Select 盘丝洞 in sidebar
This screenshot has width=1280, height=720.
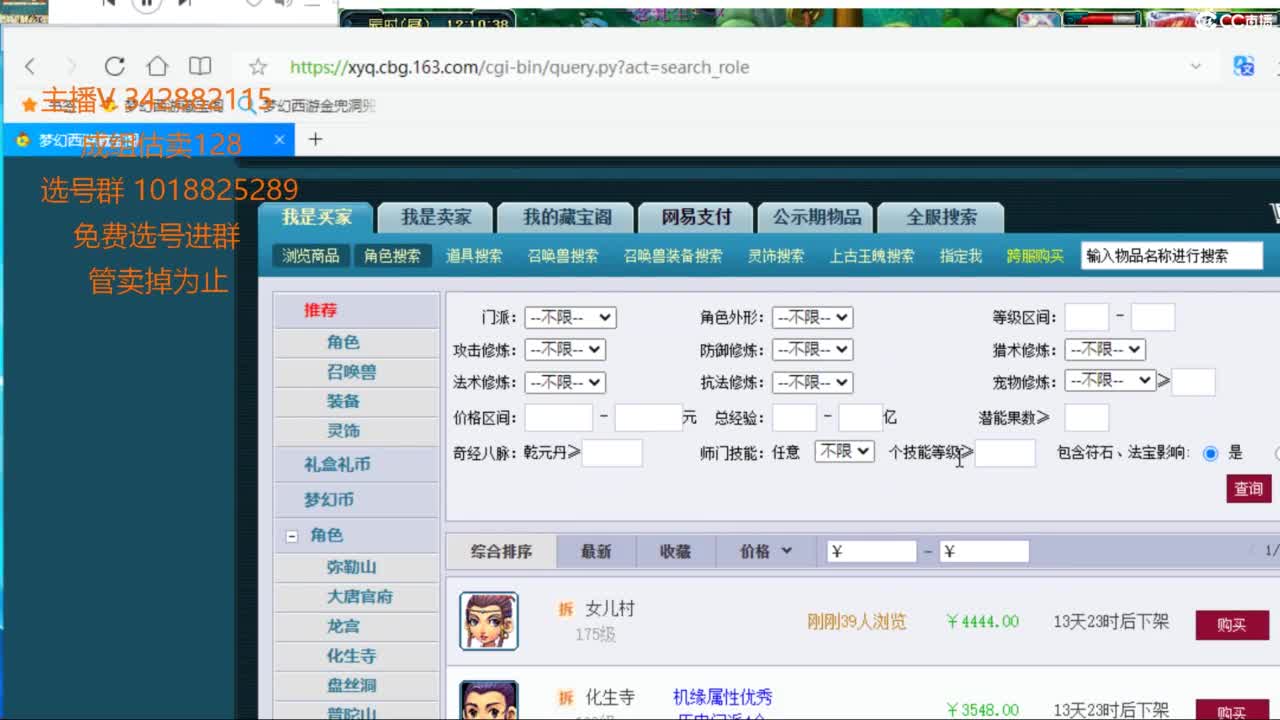point(352,685)
